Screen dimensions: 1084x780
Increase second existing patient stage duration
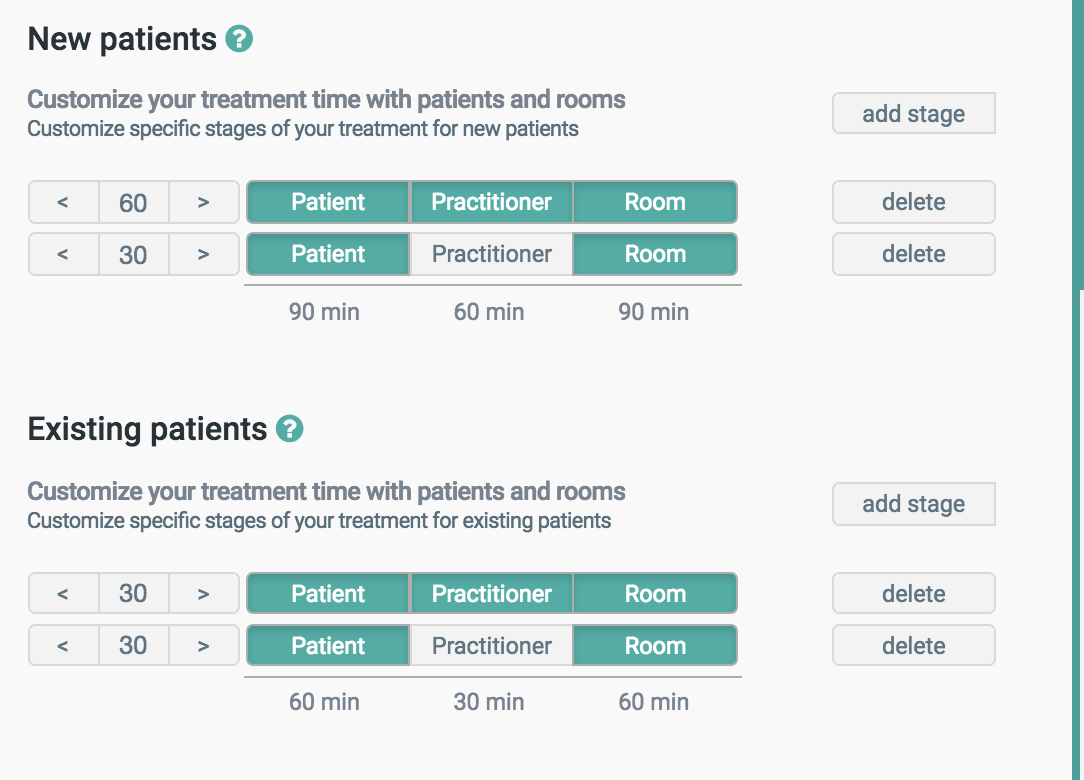pos(204,646)
